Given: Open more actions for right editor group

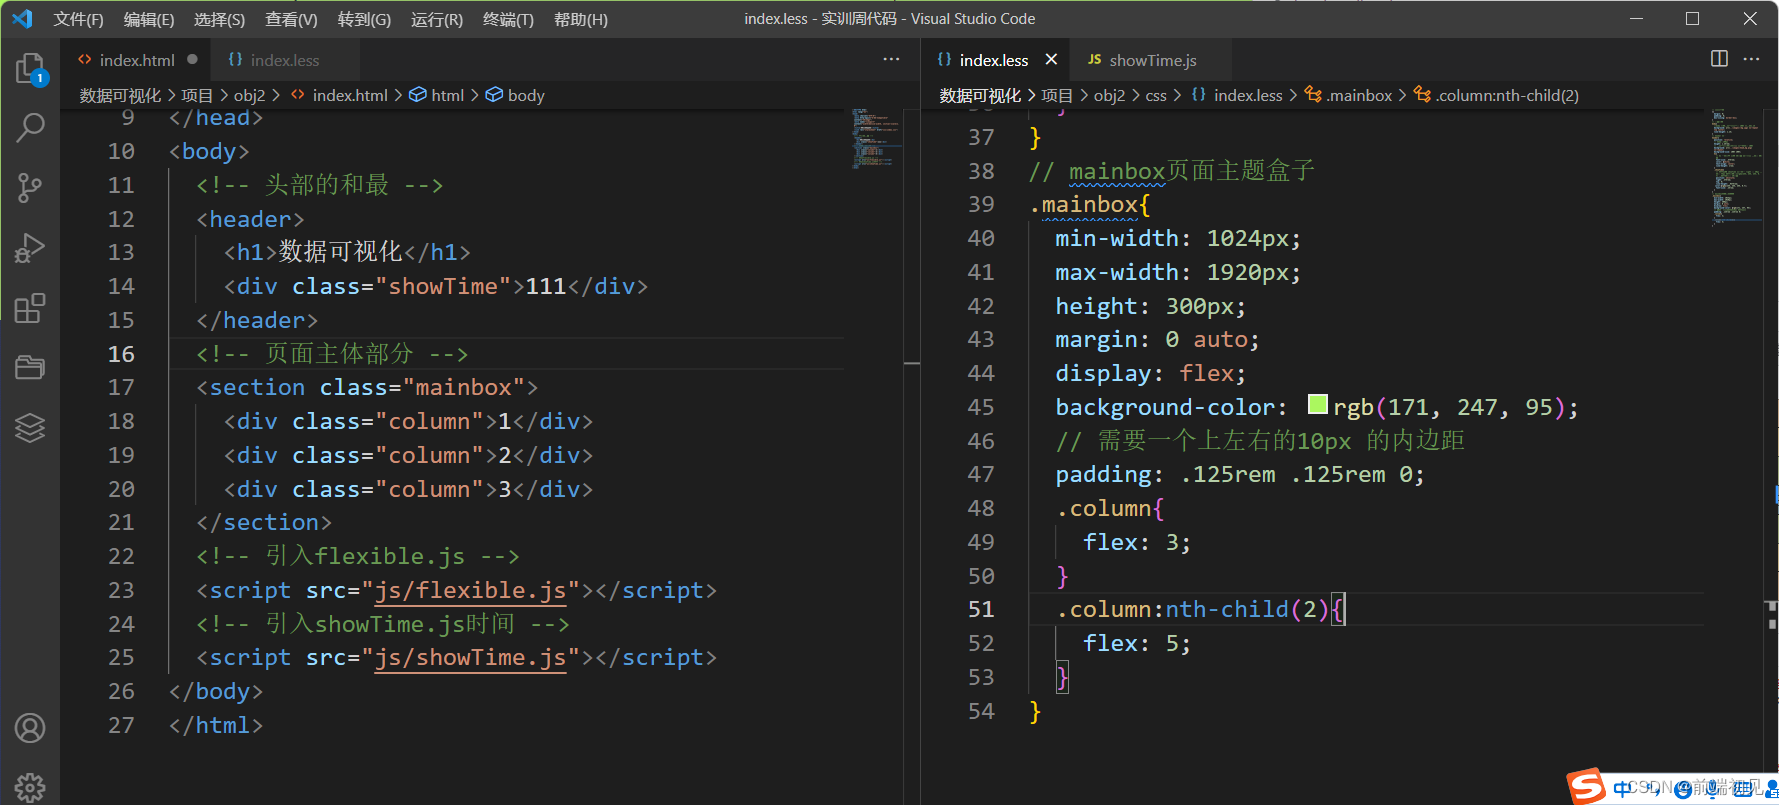Looking at the screenshot, I should pyautogui.click(x=1751, y=59).
